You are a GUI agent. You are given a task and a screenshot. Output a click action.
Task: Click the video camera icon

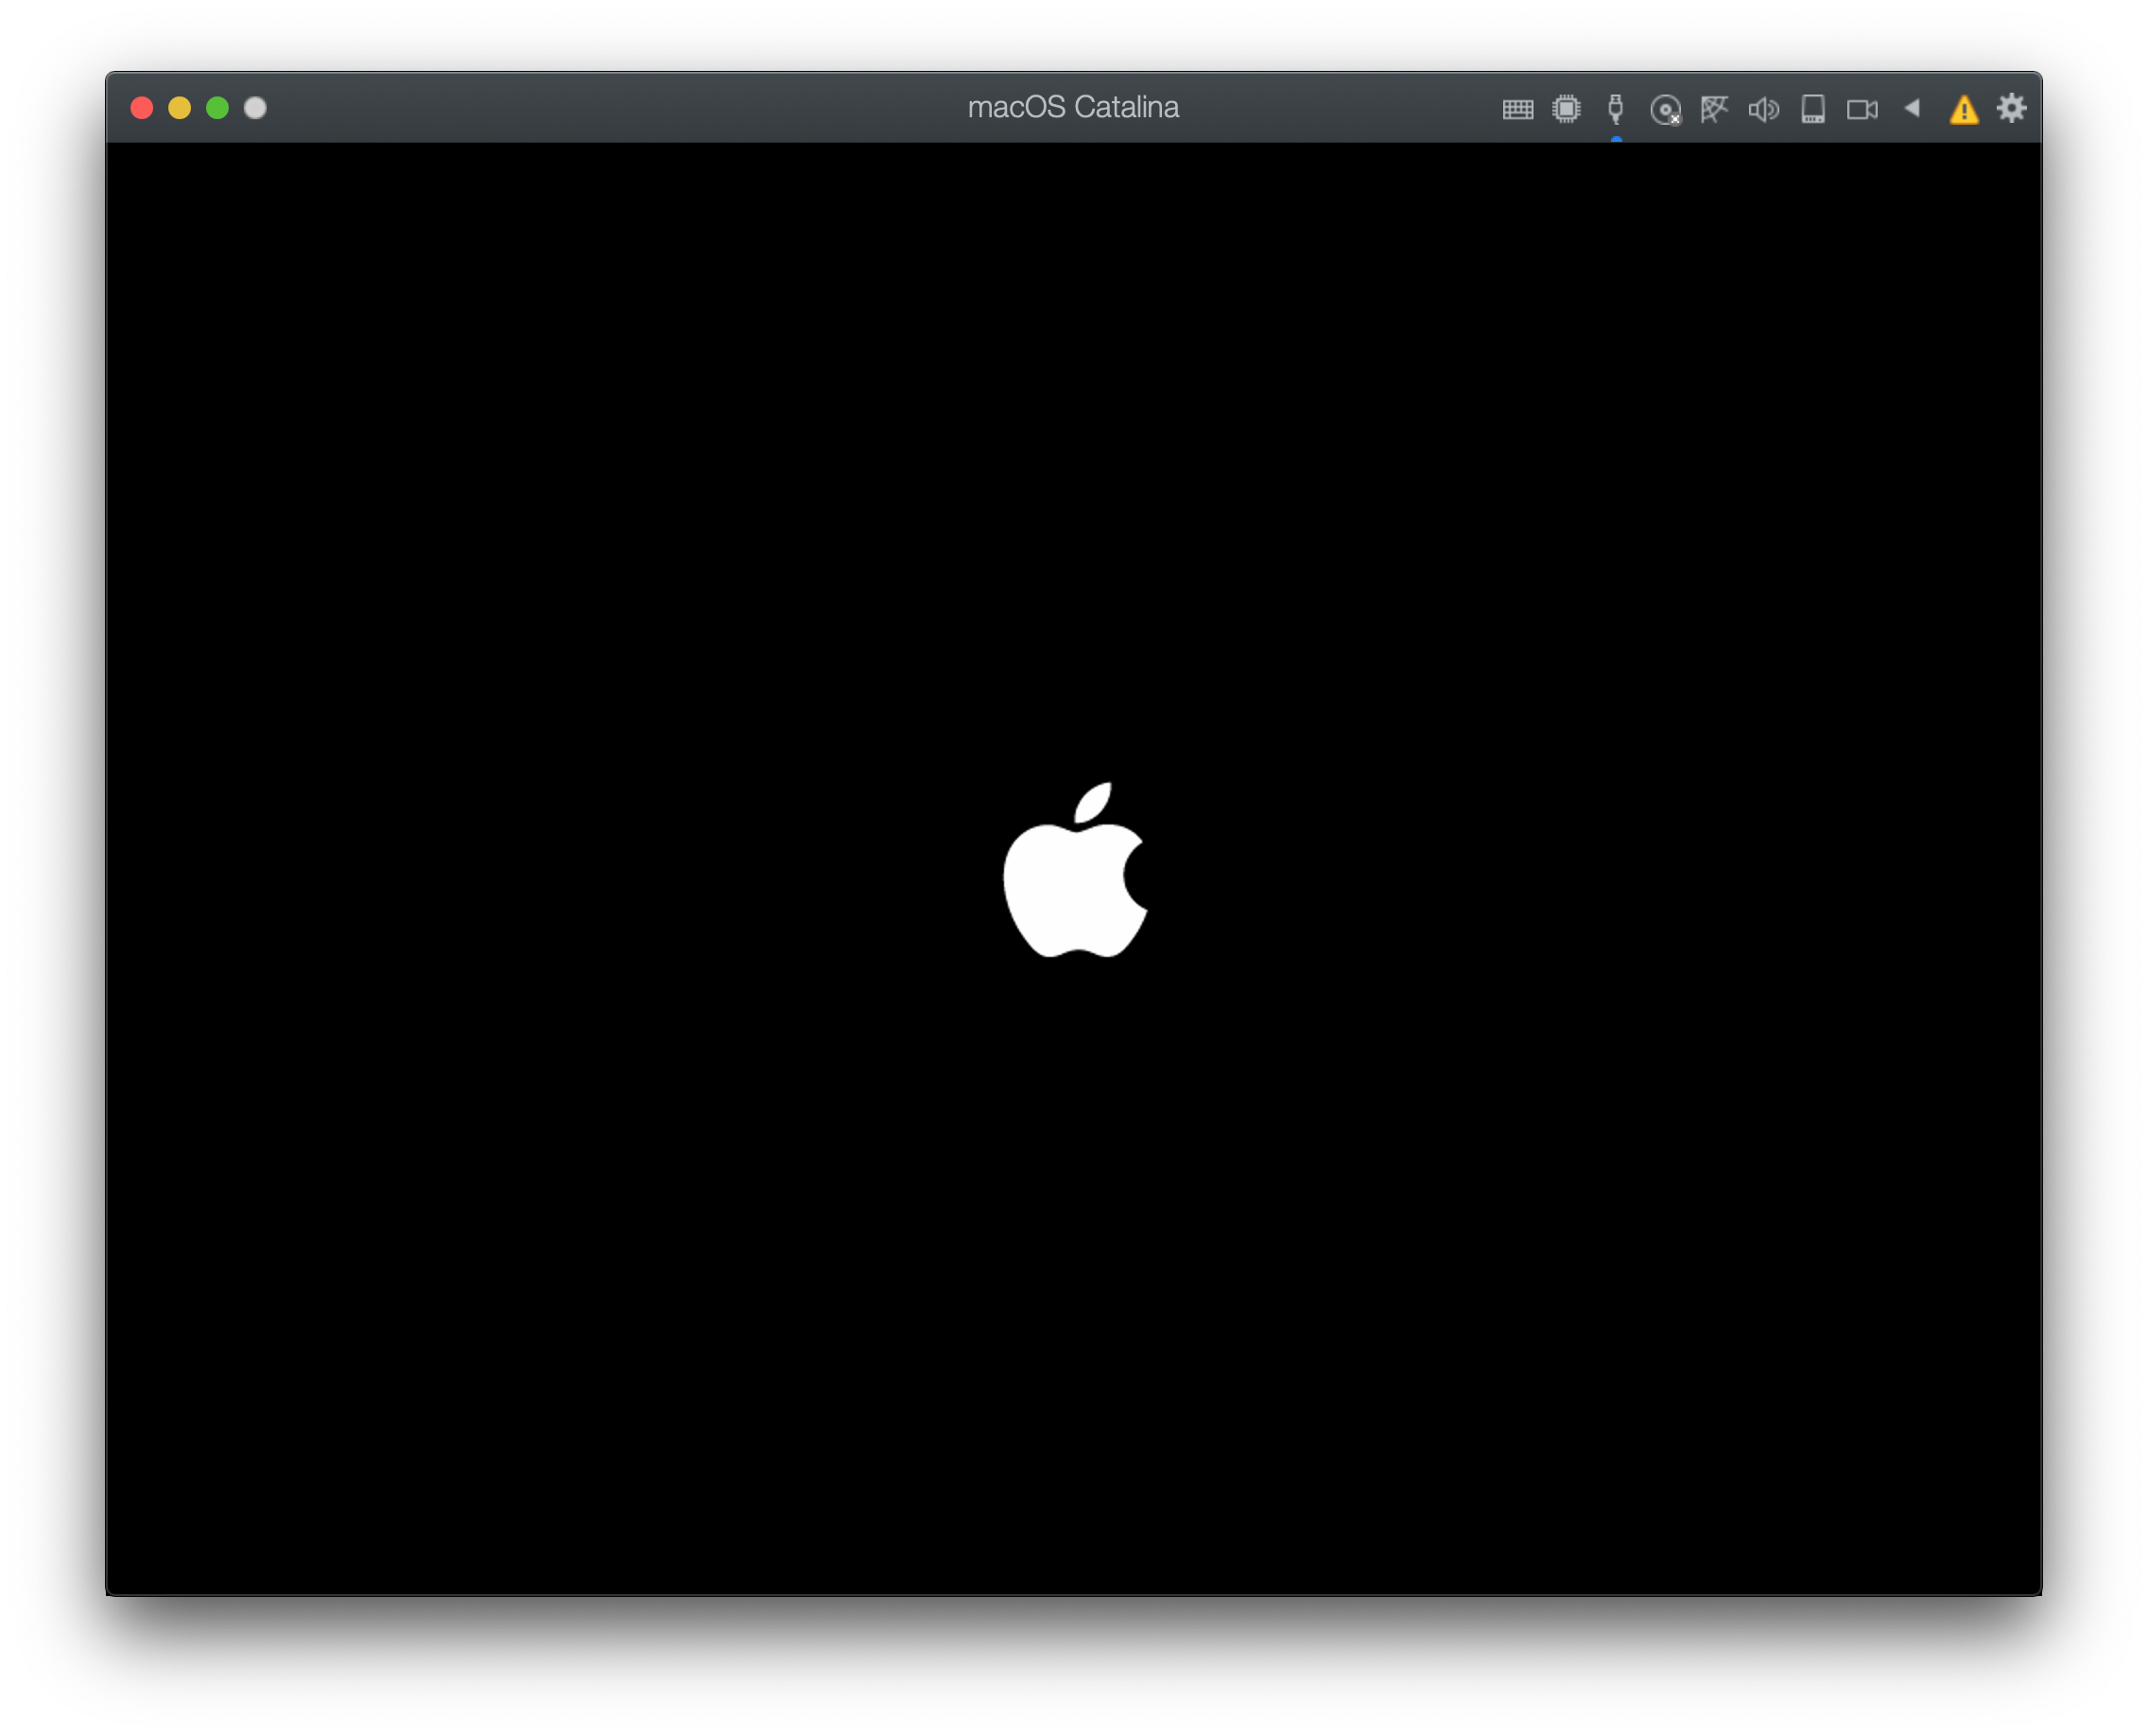pos(1861,109)
